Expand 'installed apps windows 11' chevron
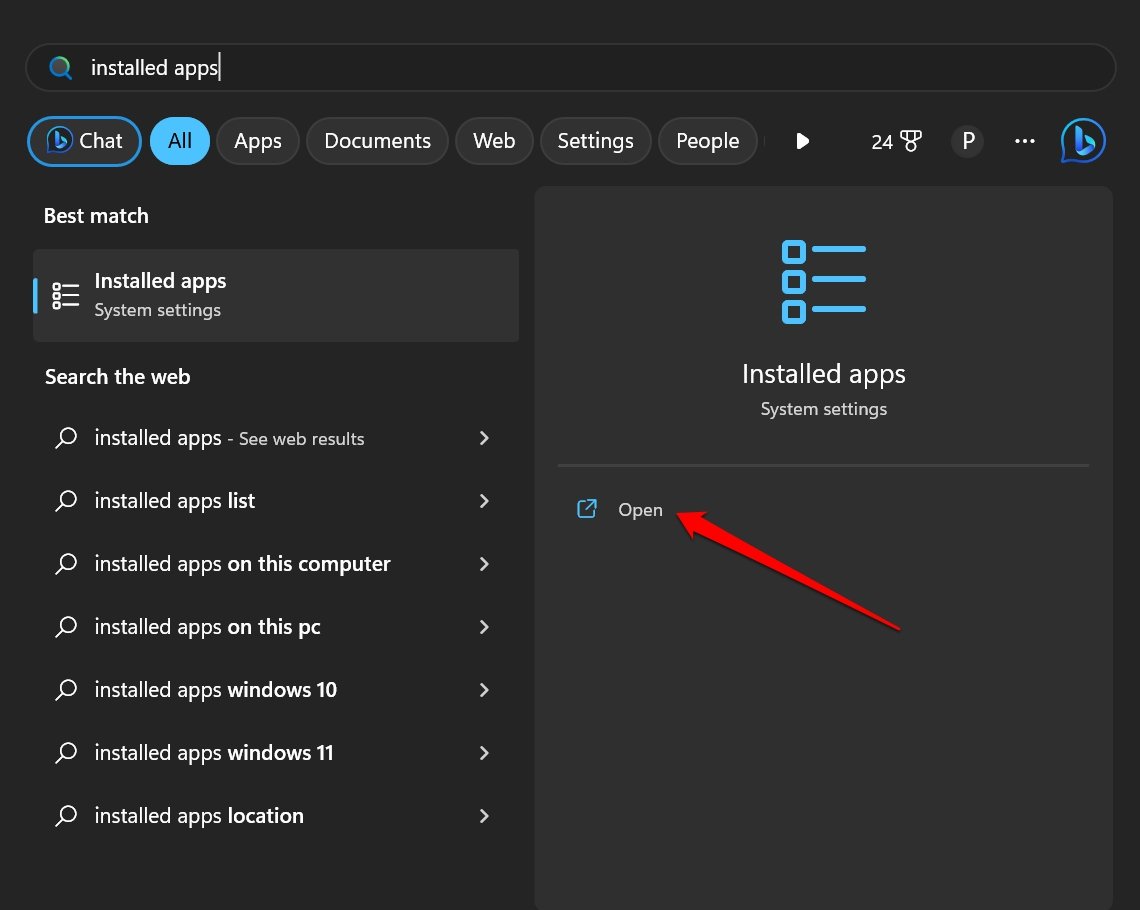This screenshot has height=910, width=1140. (484, 753)
